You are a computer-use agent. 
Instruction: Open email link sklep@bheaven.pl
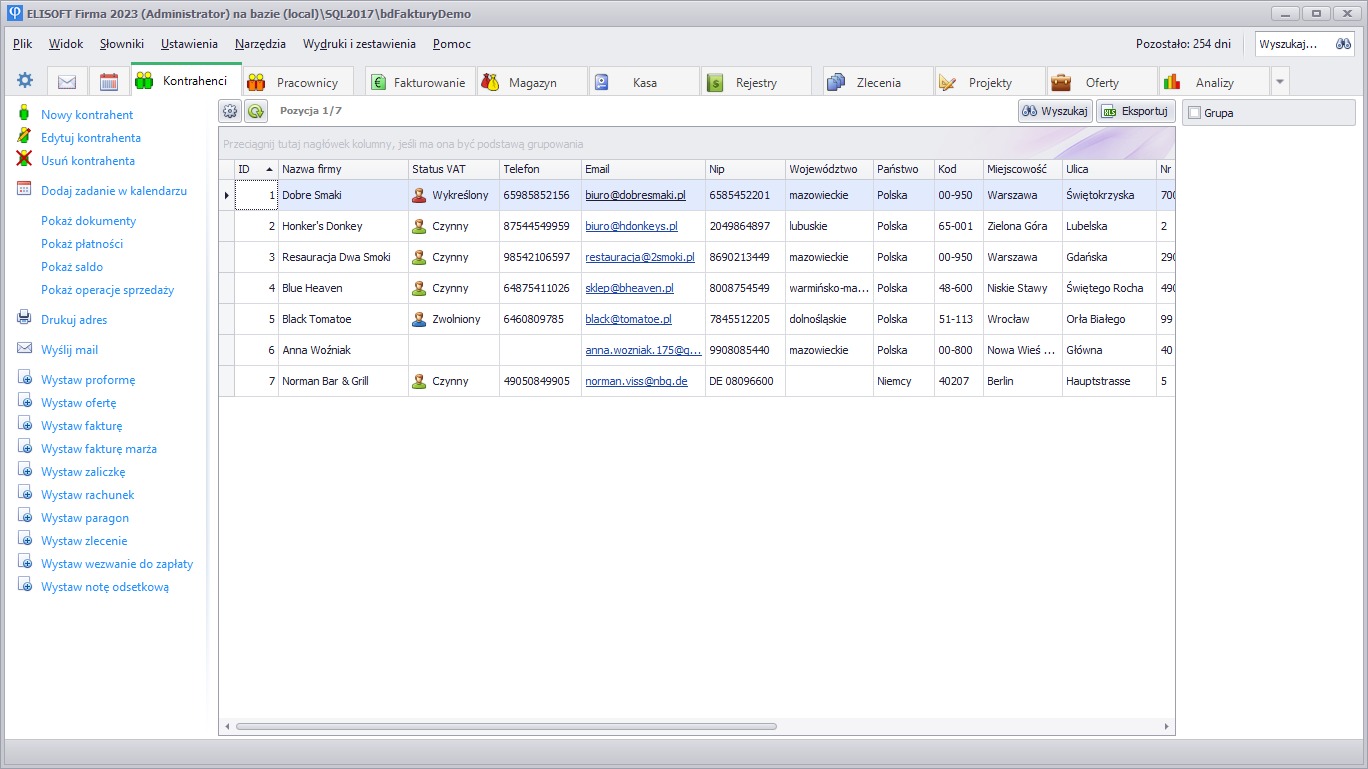tap(629, 288)
